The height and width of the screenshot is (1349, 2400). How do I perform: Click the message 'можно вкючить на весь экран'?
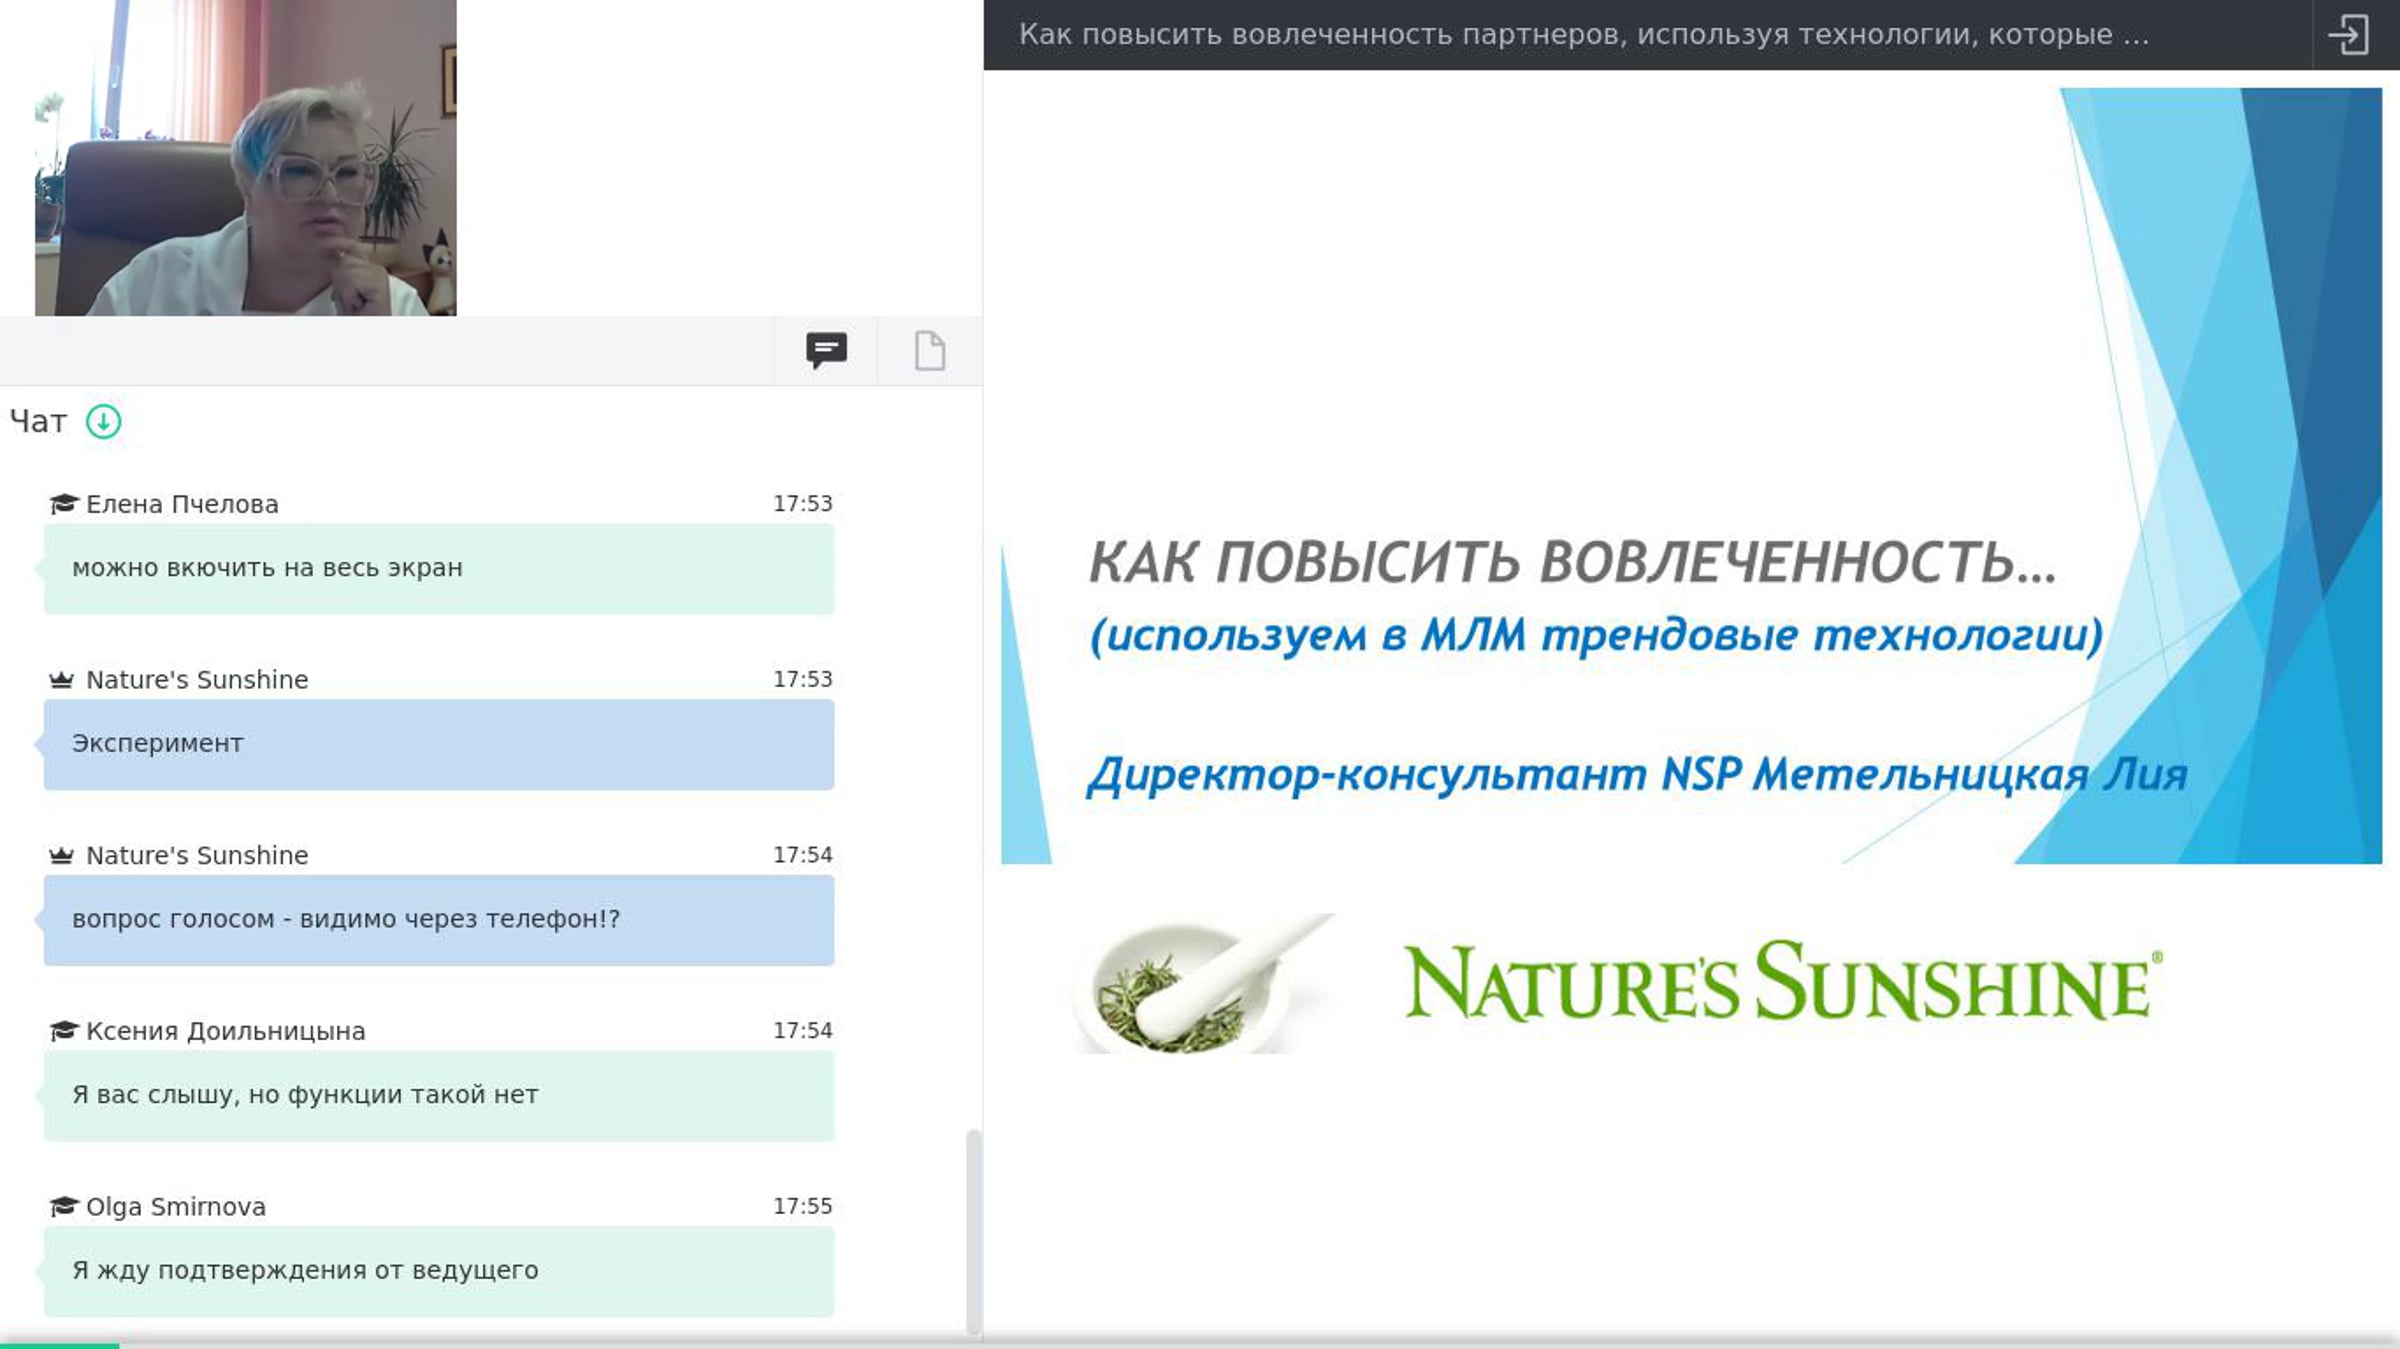[439, 569]
